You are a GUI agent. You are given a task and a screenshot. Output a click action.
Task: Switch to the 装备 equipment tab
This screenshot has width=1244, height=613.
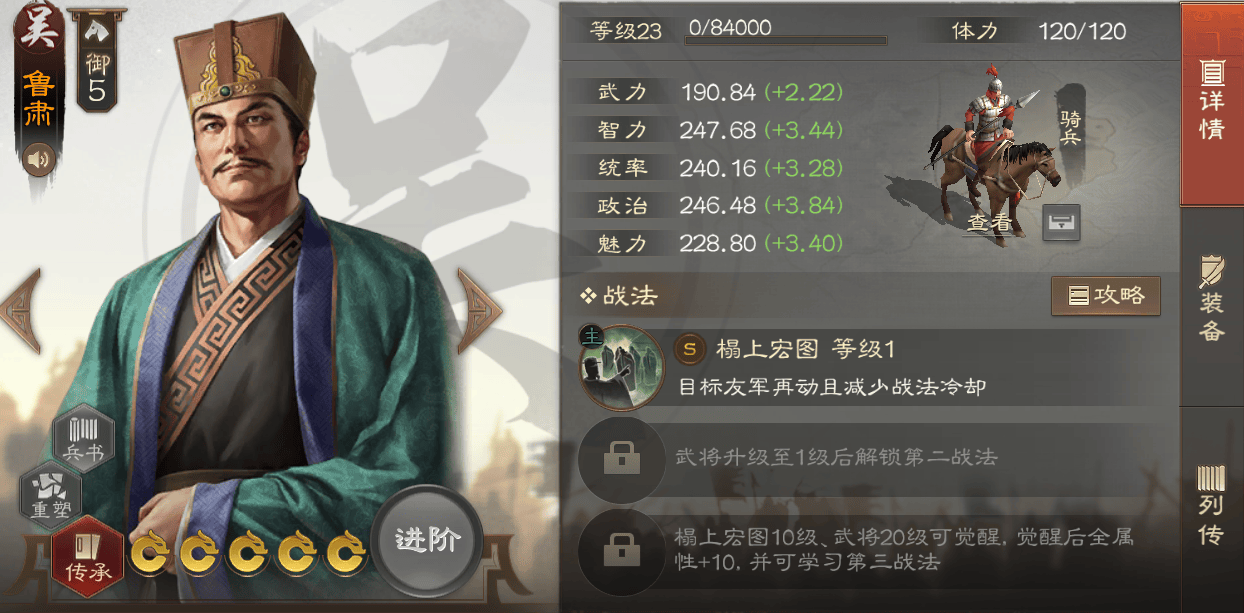[1211, 300]
